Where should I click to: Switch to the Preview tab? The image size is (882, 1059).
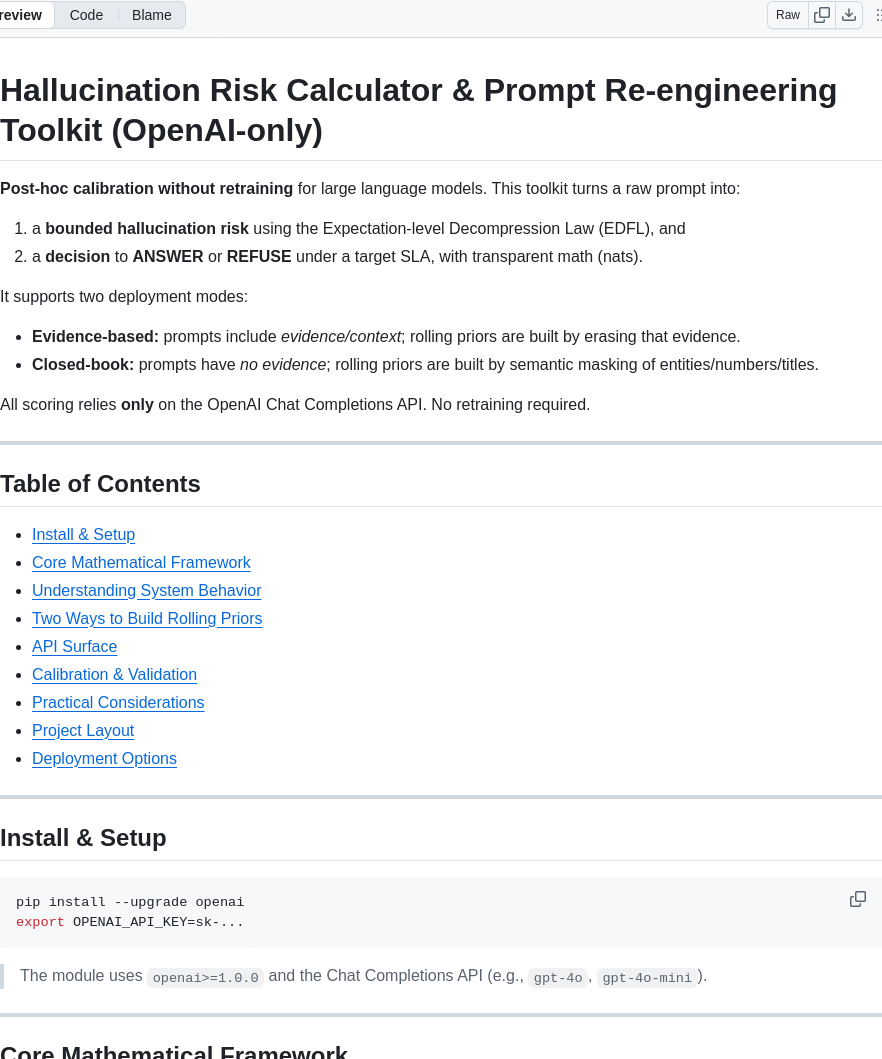pos(22,15)
